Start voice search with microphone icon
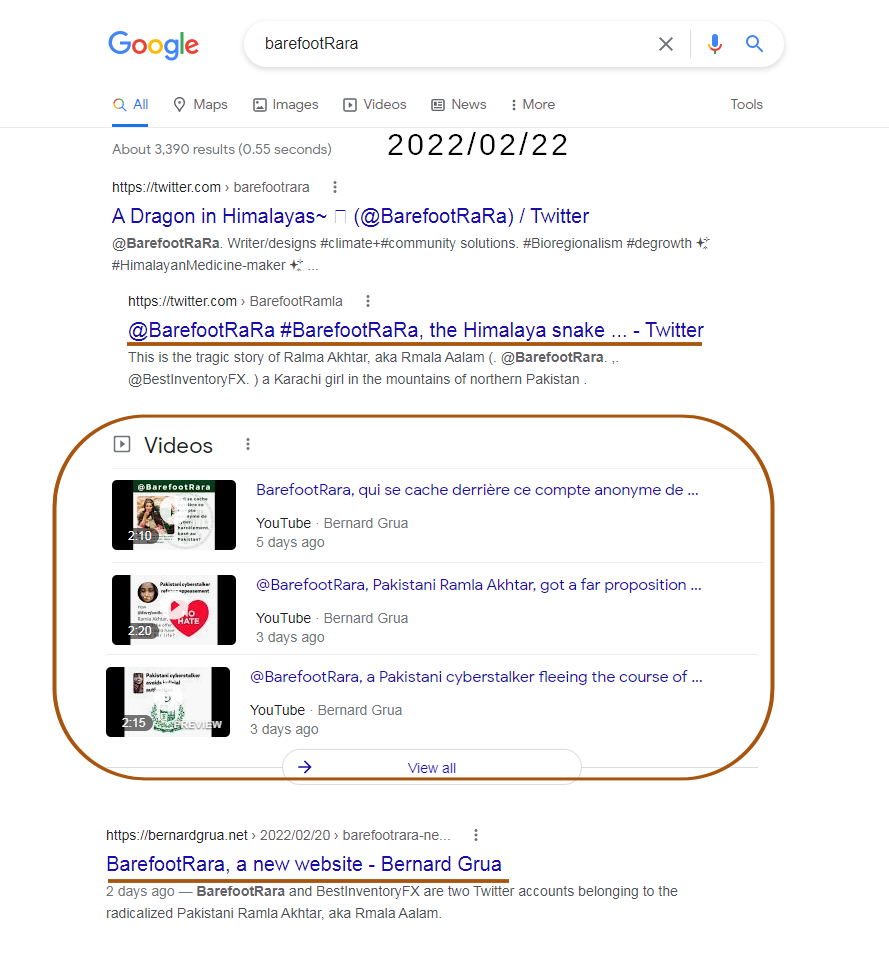 tap(714, 44)
